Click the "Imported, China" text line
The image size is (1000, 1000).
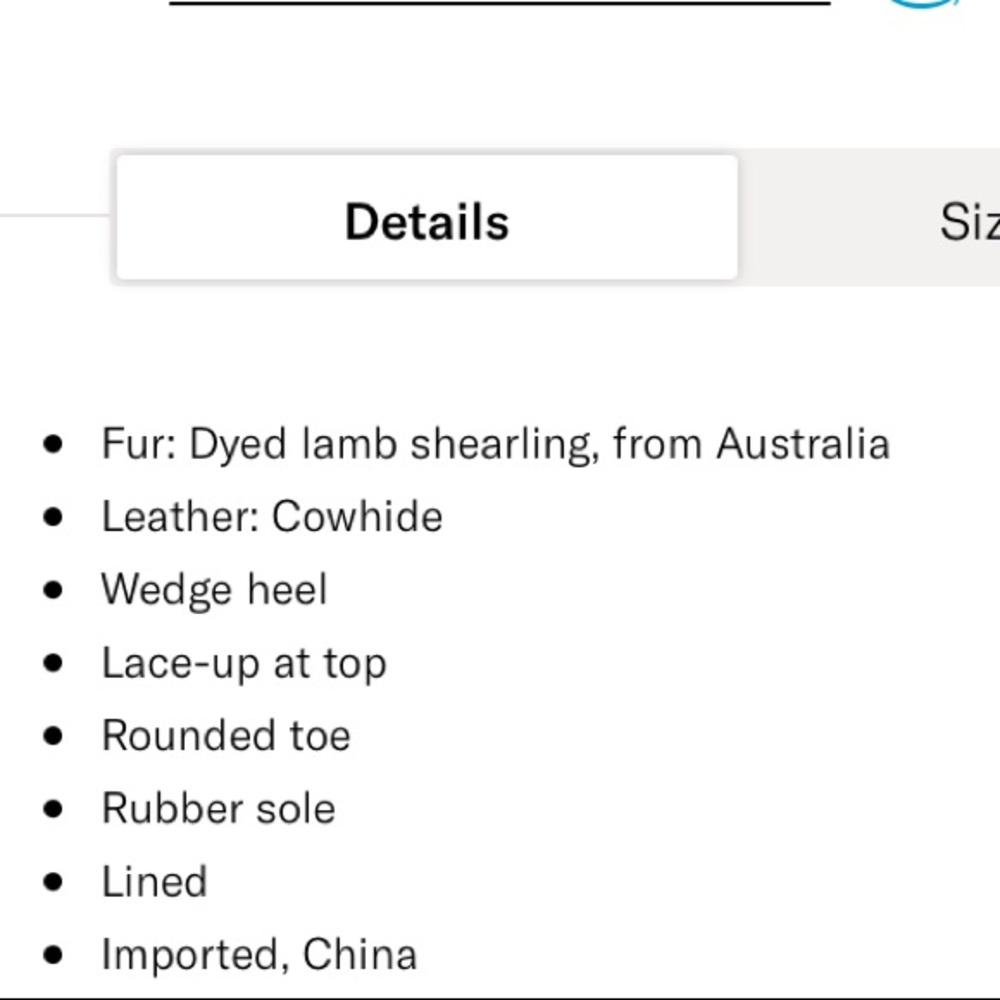coord(259,955)
